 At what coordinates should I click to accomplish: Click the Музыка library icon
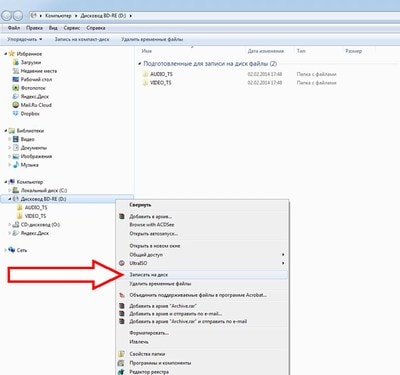tap(15, 165)
